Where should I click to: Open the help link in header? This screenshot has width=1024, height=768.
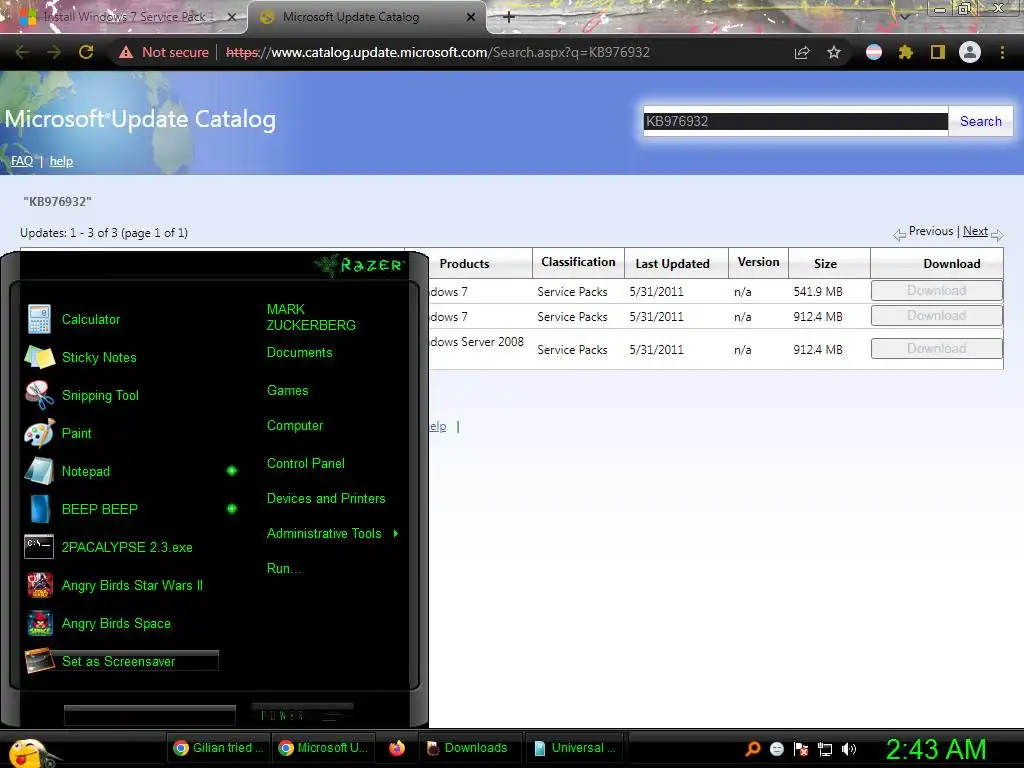tap(61, 161)
